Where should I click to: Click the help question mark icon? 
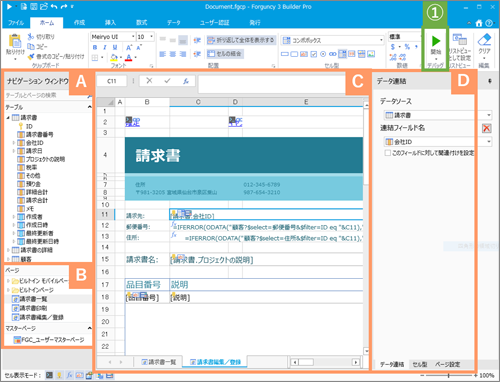coord(489,23)
